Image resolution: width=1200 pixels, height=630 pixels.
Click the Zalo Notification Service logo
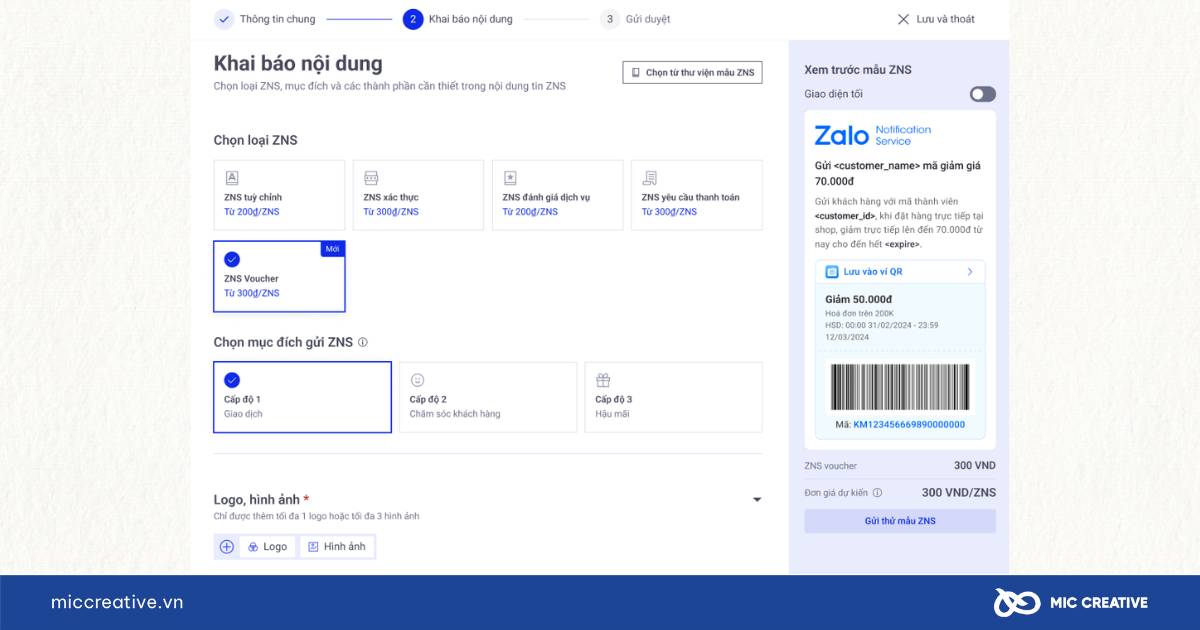(873, 135)
